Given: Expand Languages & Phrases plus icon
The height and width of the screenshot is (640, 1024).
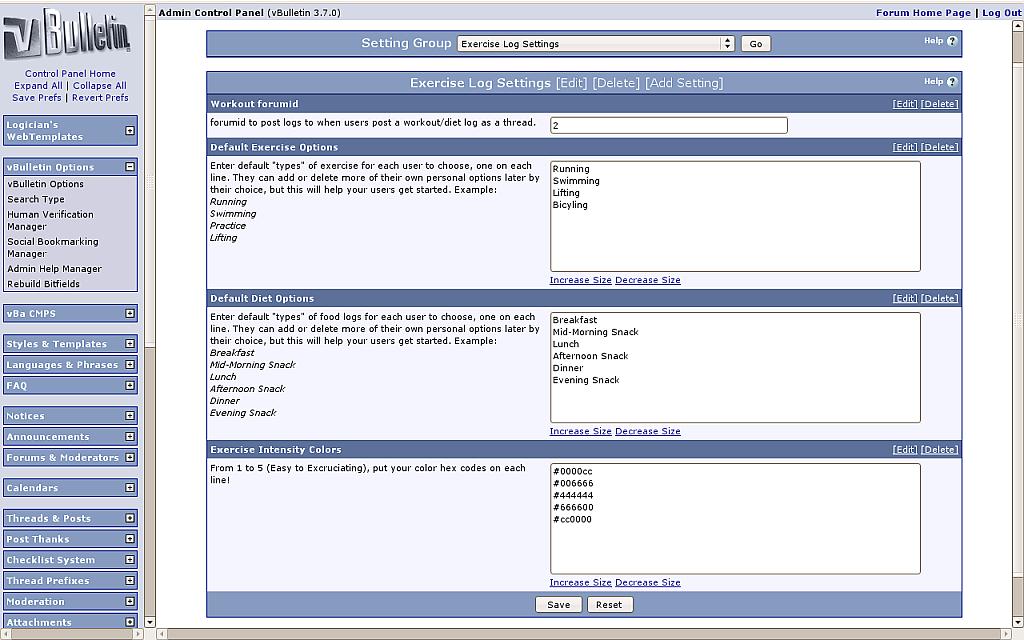Looking at the screenshot, I should (130, 365).
